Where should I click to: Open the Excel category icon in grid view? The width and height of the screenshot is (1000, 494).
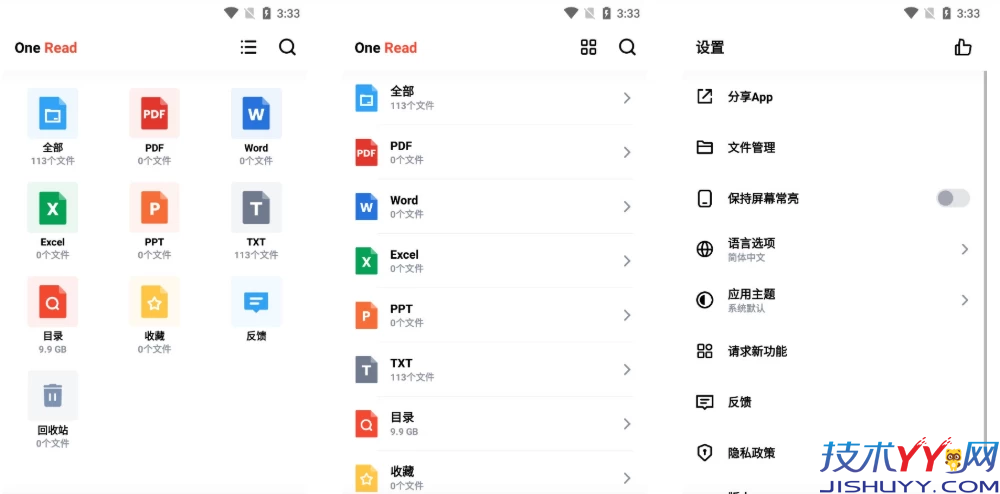(x=52, y=208)
